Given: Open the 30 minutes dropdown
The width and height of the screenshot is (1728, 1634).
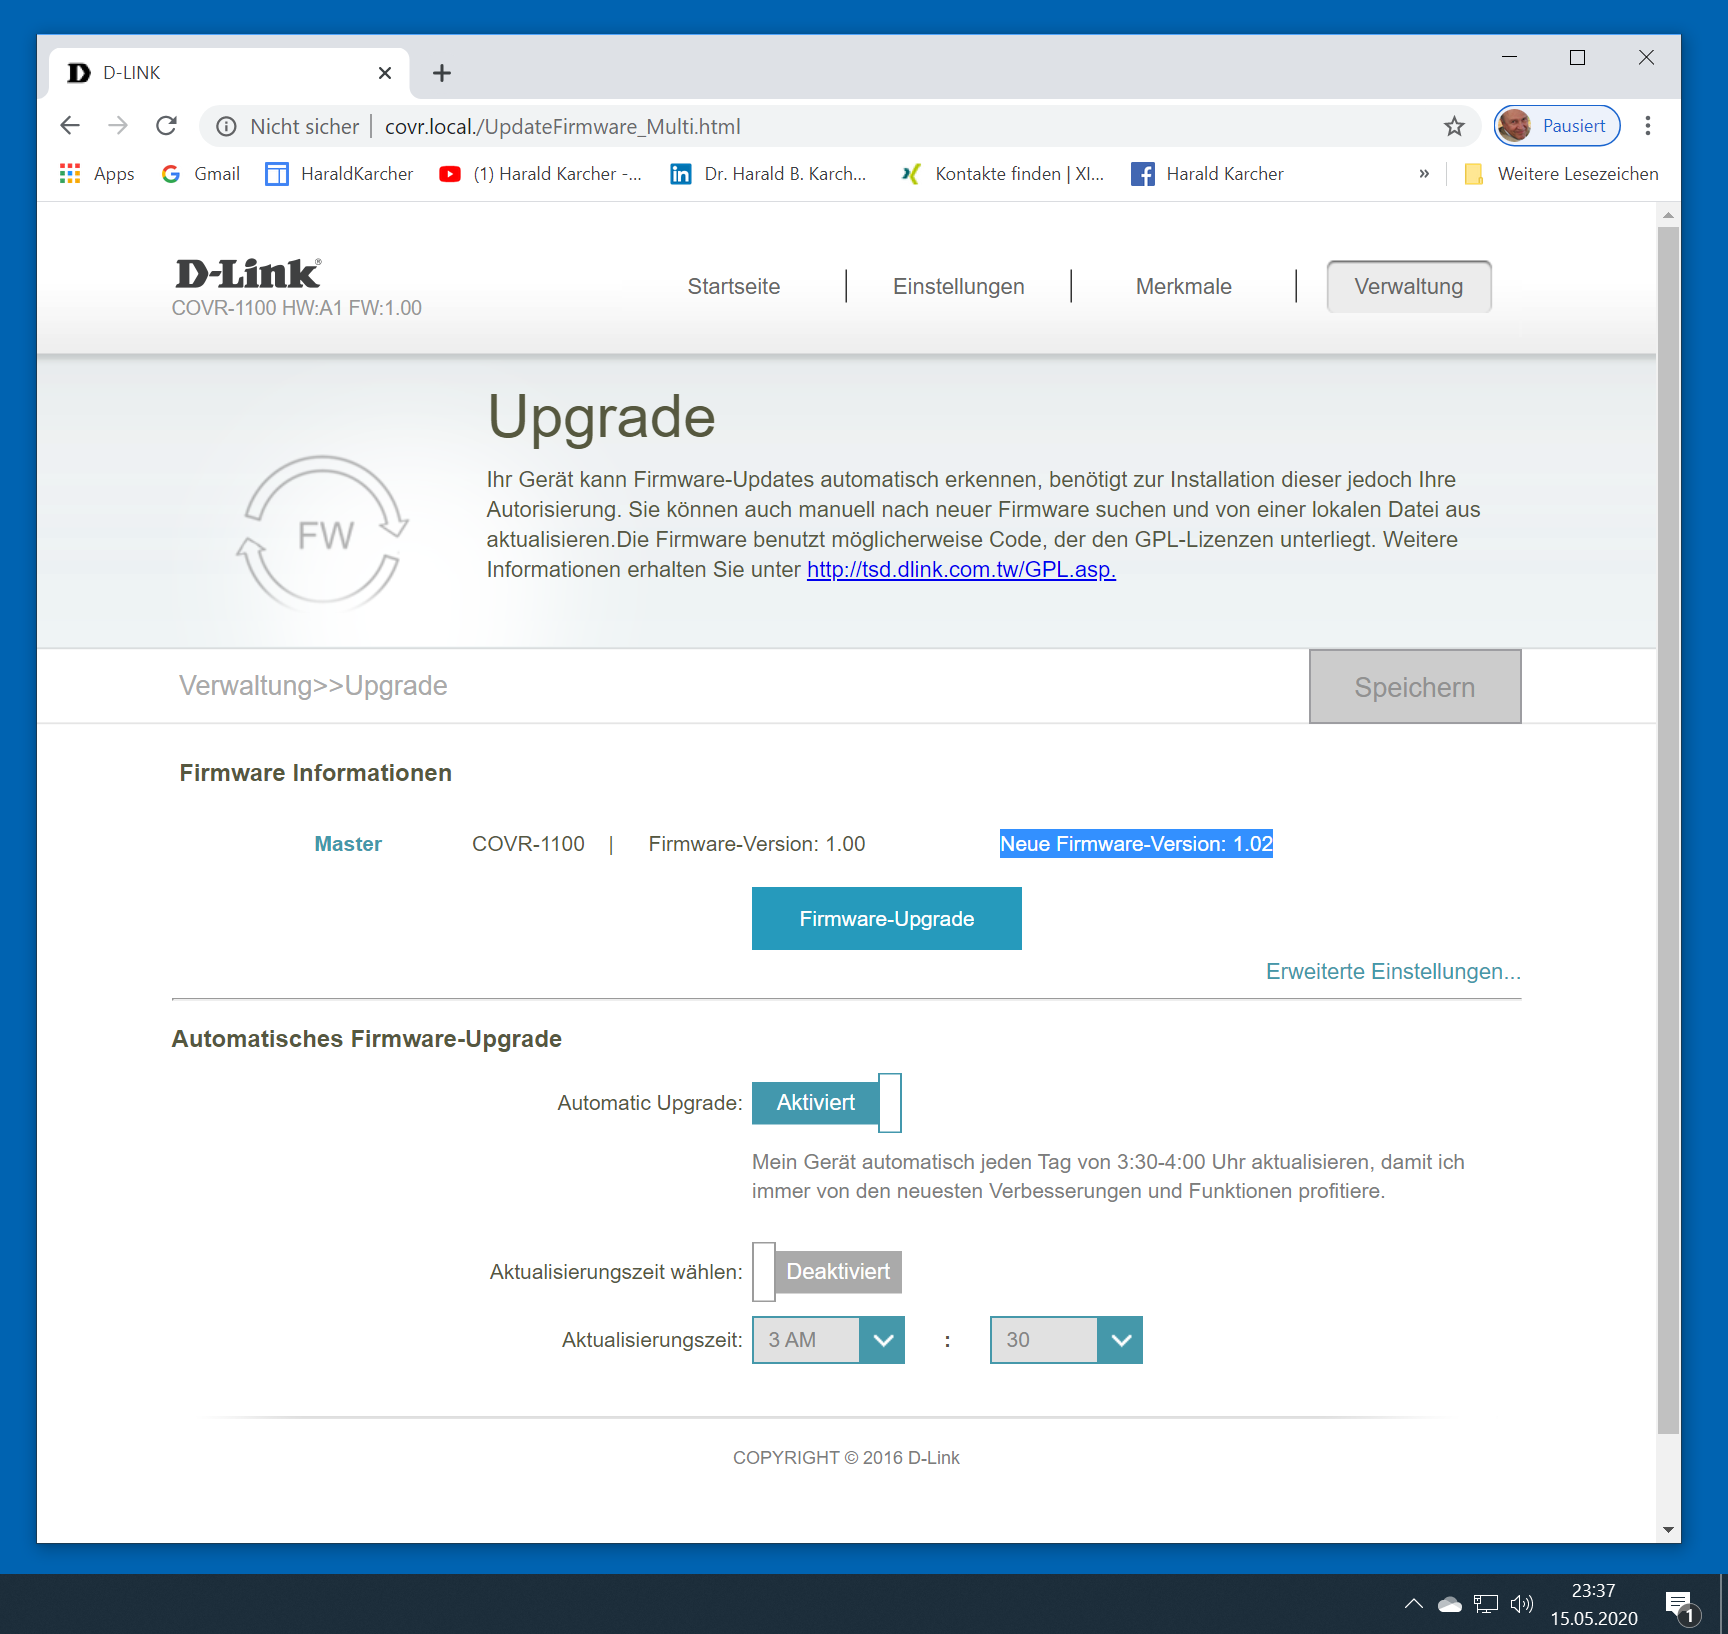Looking at the screenshot, I should click(x=1066, y=1340).
